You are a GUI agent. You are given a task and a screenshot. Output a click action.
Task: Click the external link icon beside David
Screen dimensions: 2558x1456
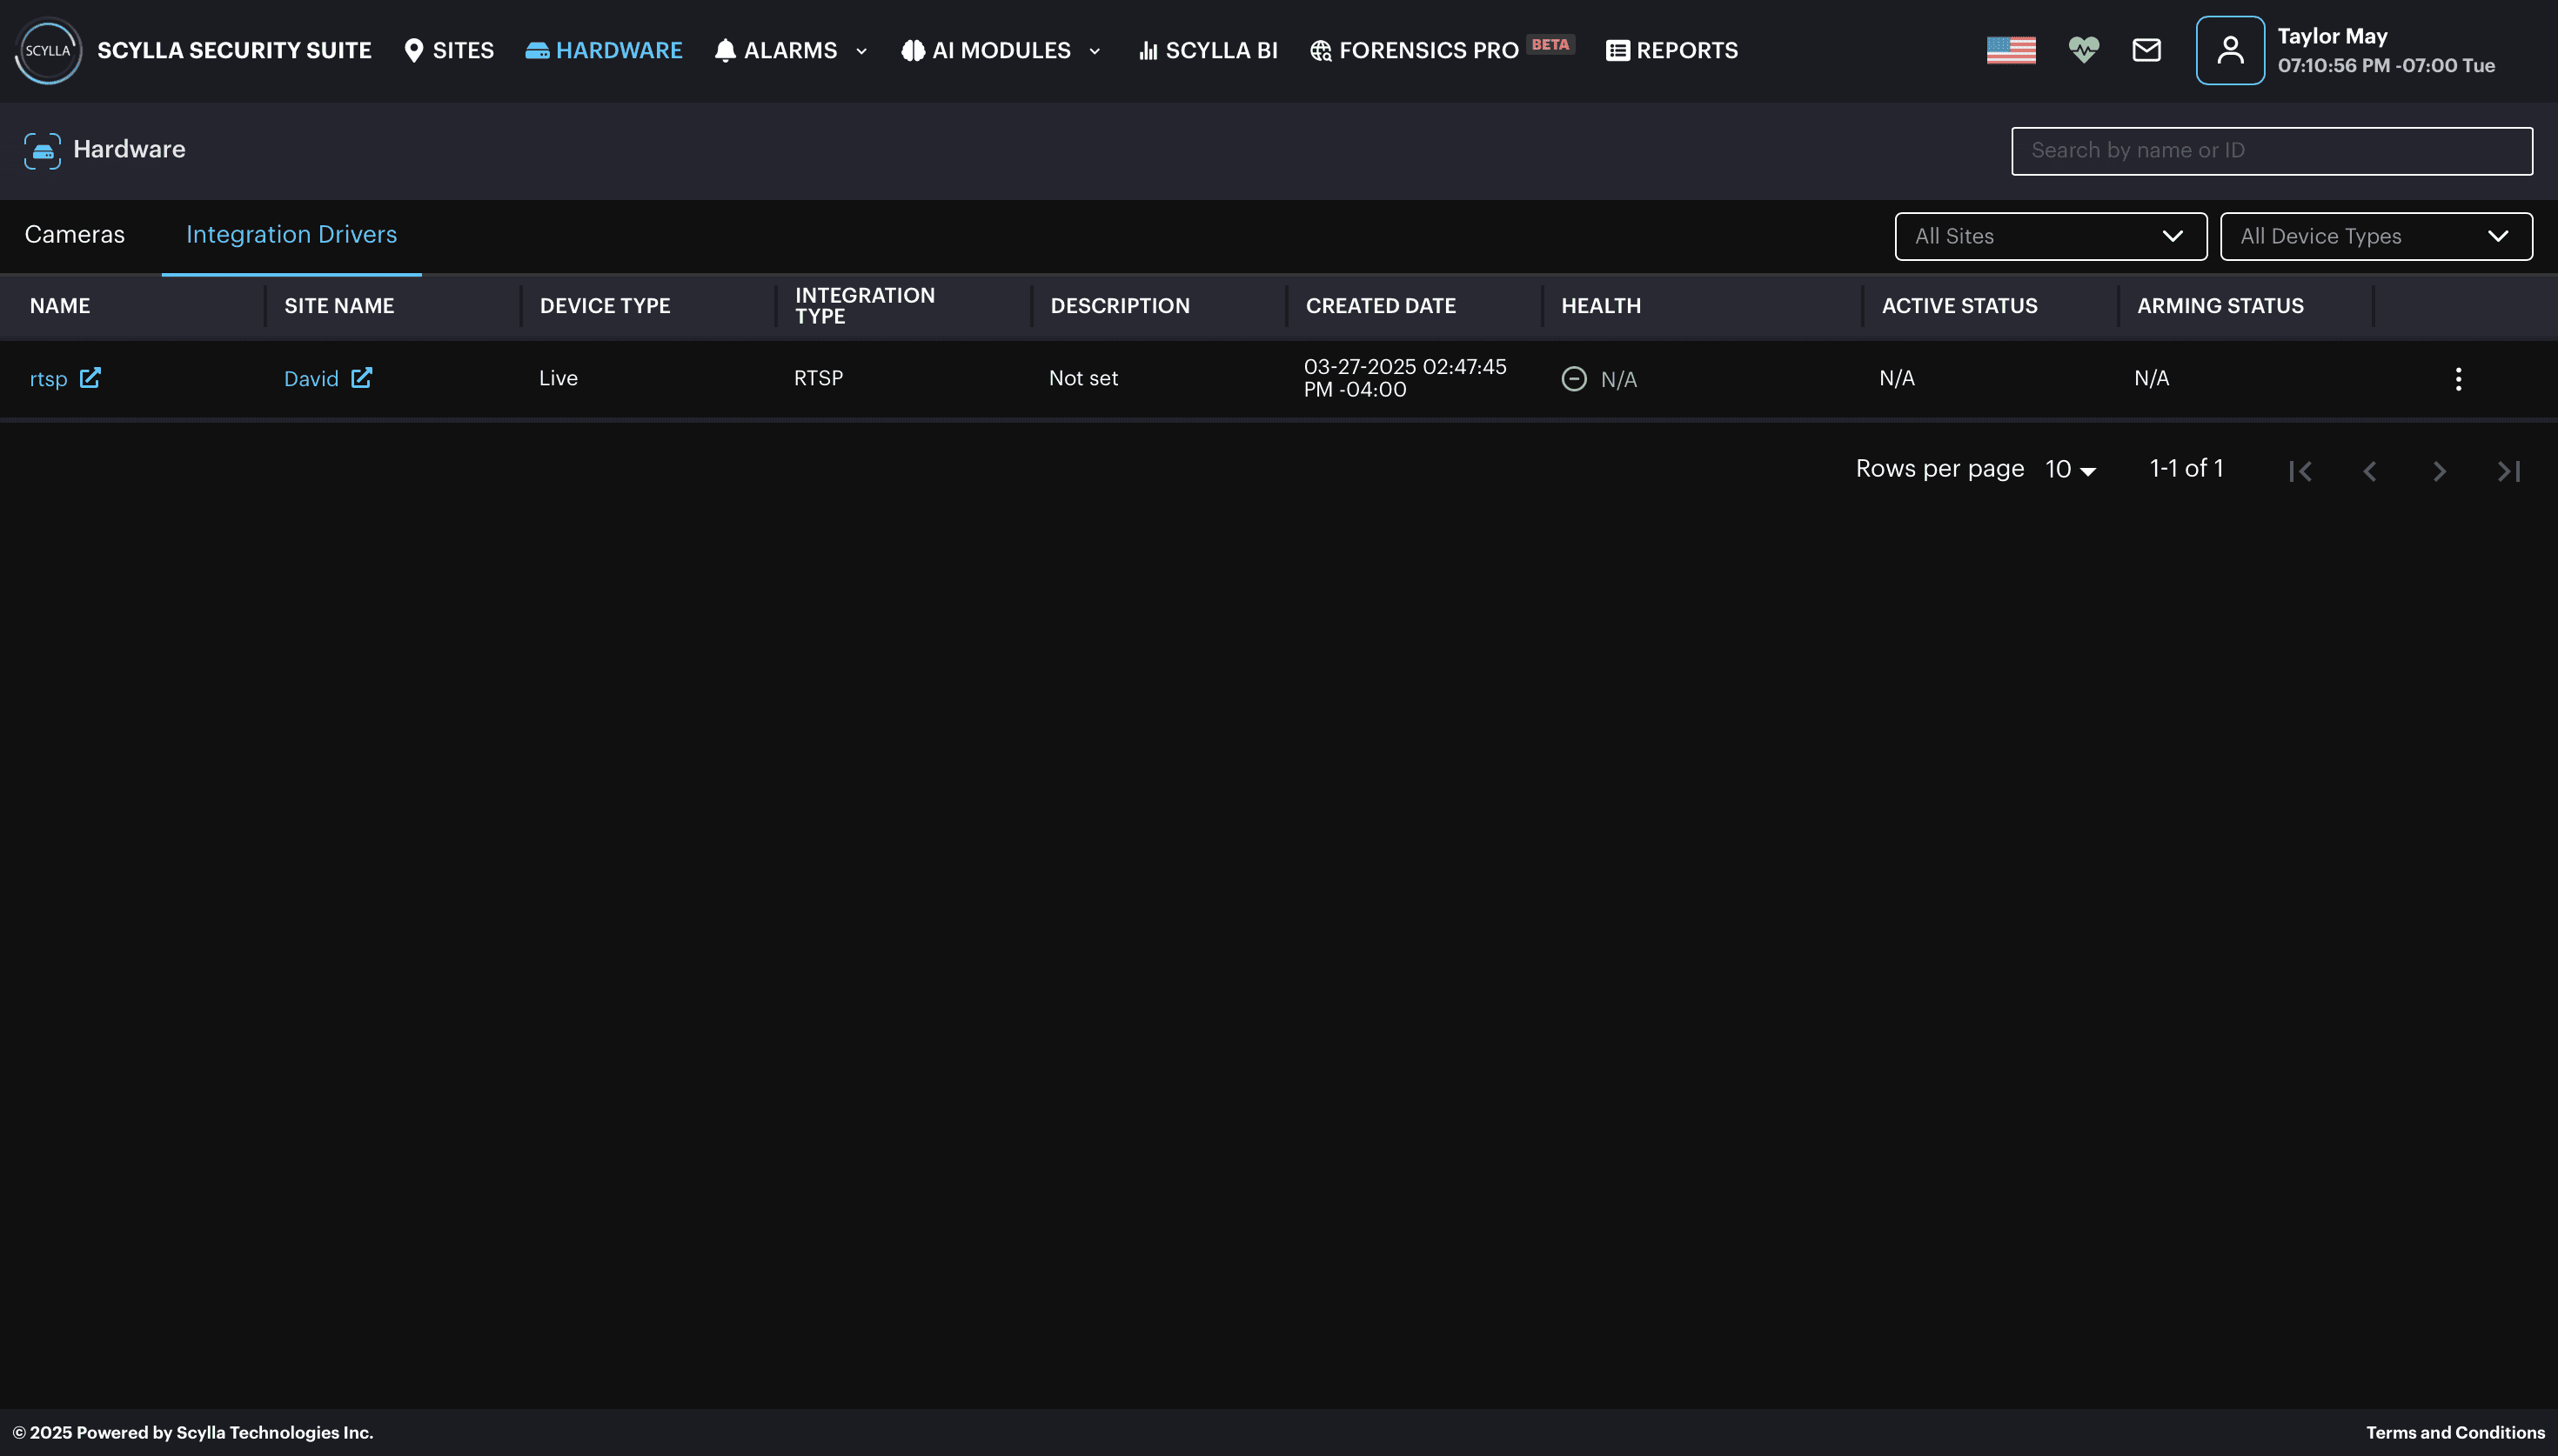362,378
